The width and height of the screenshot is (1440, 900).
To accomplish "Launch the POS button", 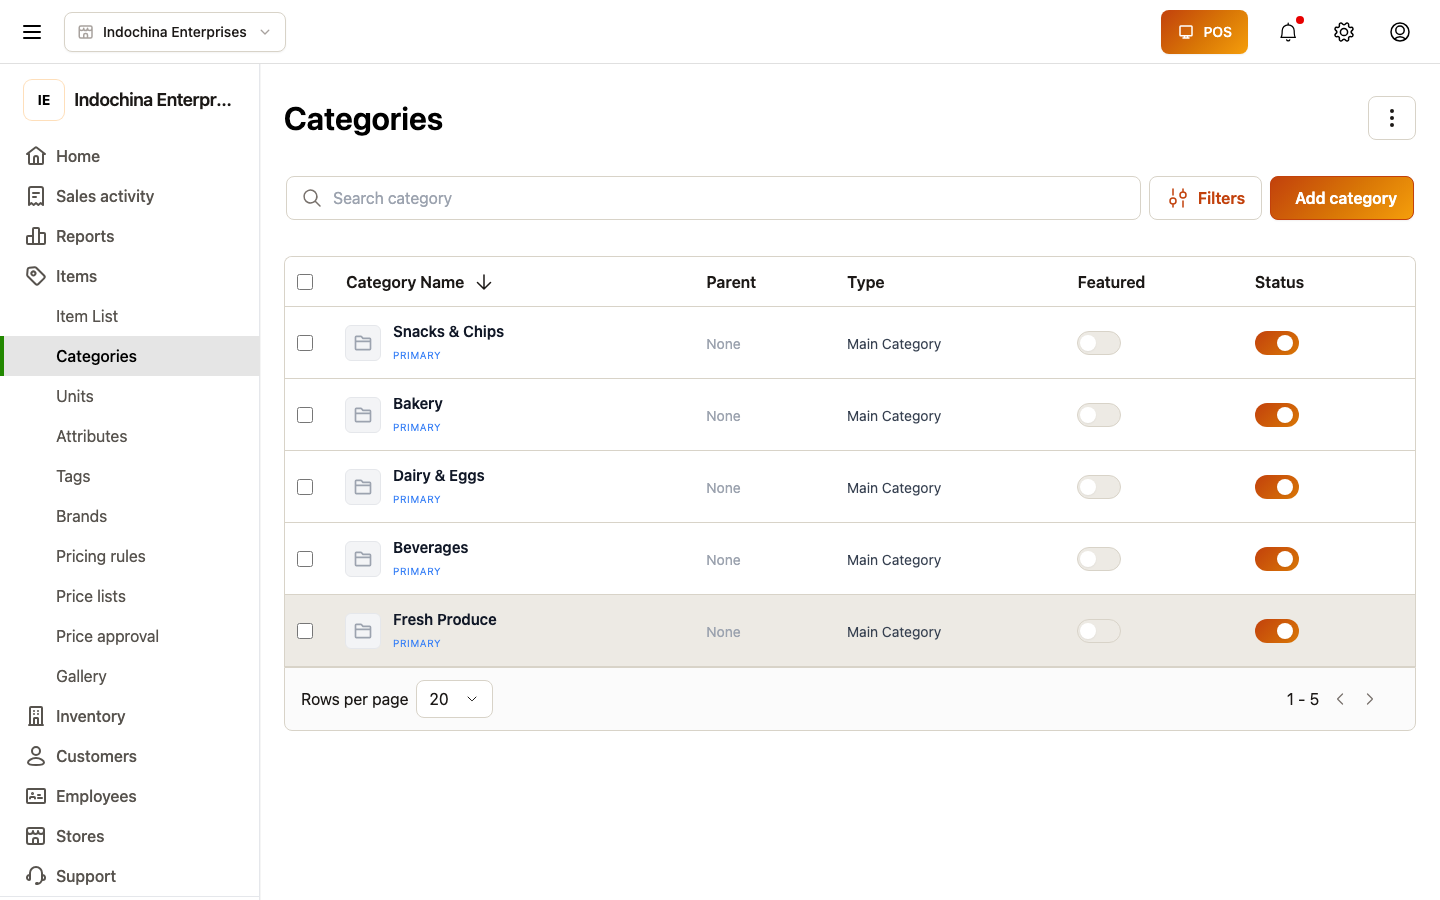I will (1204, 32).
